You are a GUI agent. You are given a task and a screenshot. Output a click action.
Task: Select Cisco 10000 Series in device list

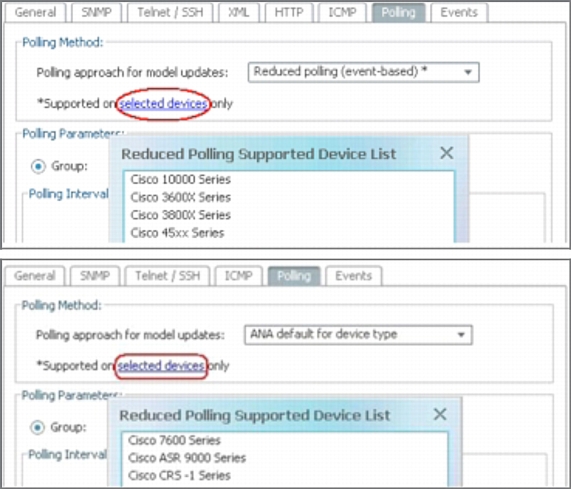(181, 179)
